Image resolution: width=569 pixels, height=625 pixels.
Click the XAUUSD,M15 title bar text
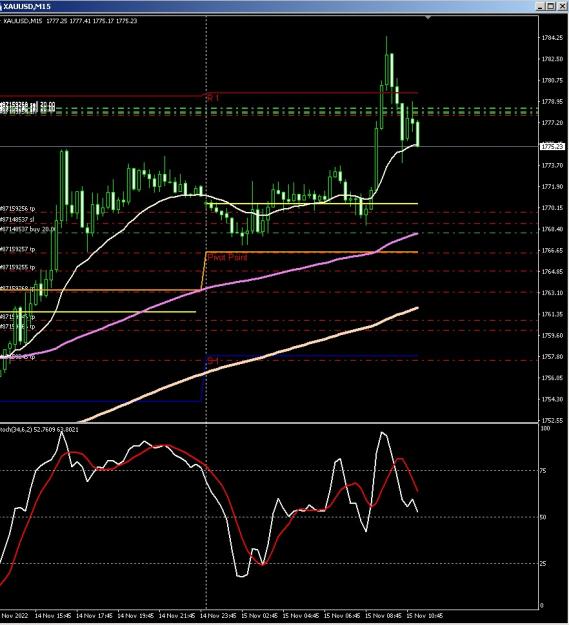(x=27, y=6)
